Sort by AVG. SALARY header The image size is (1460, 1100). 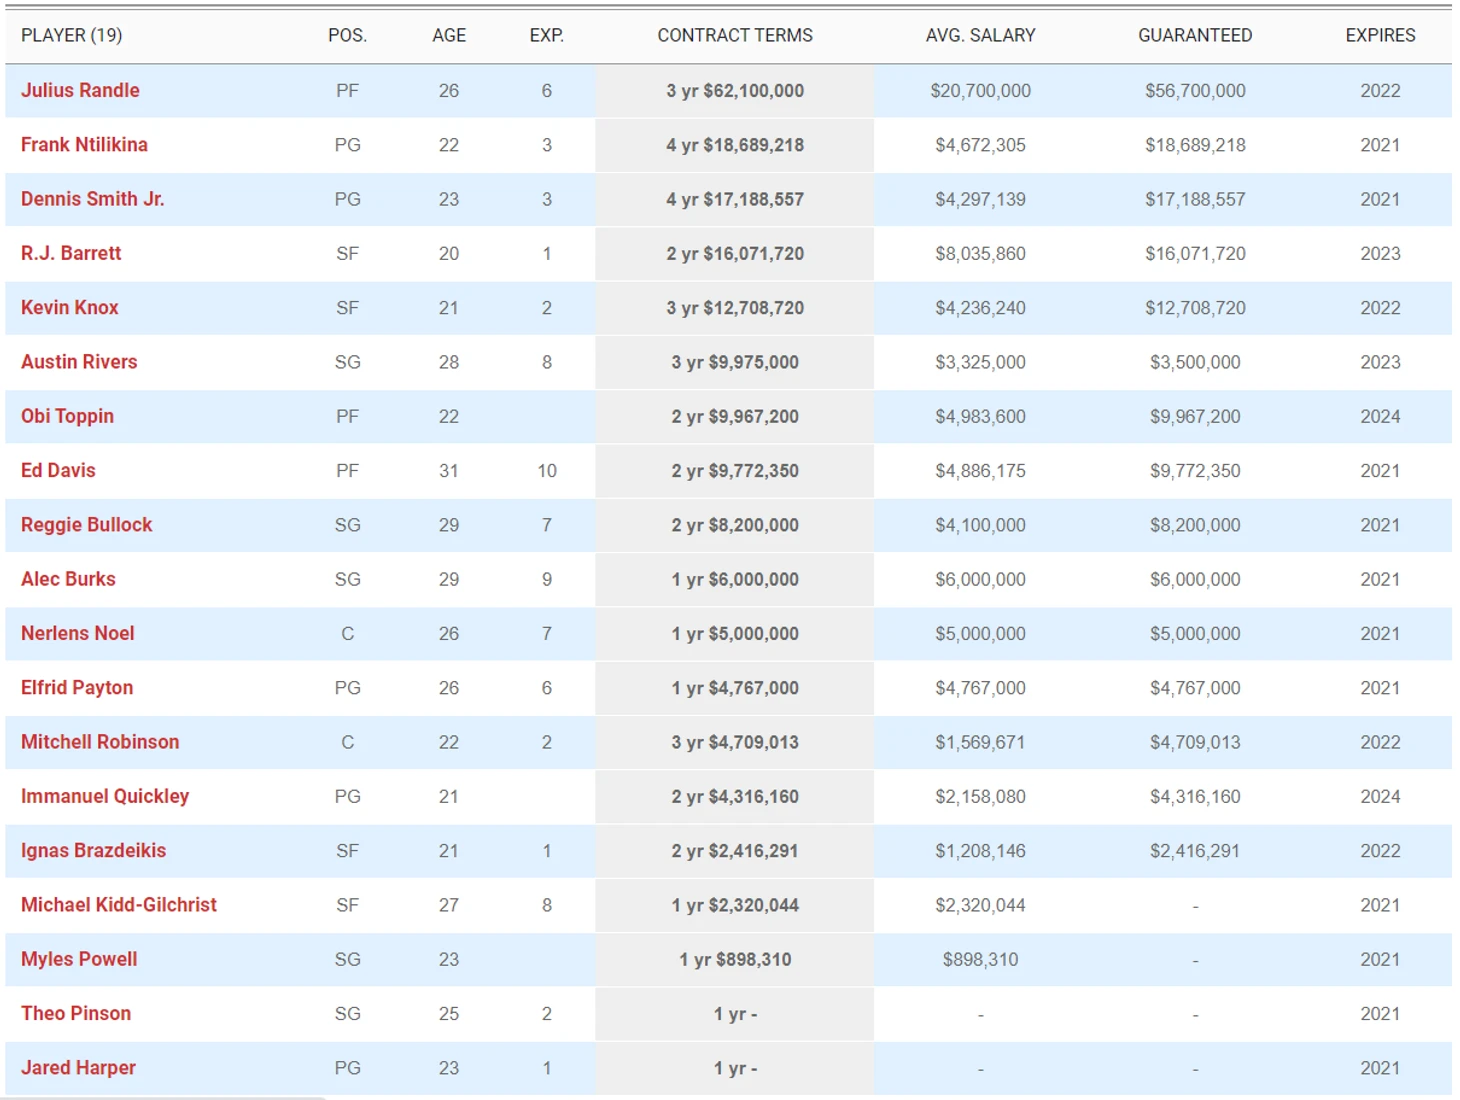coord(981,35)
